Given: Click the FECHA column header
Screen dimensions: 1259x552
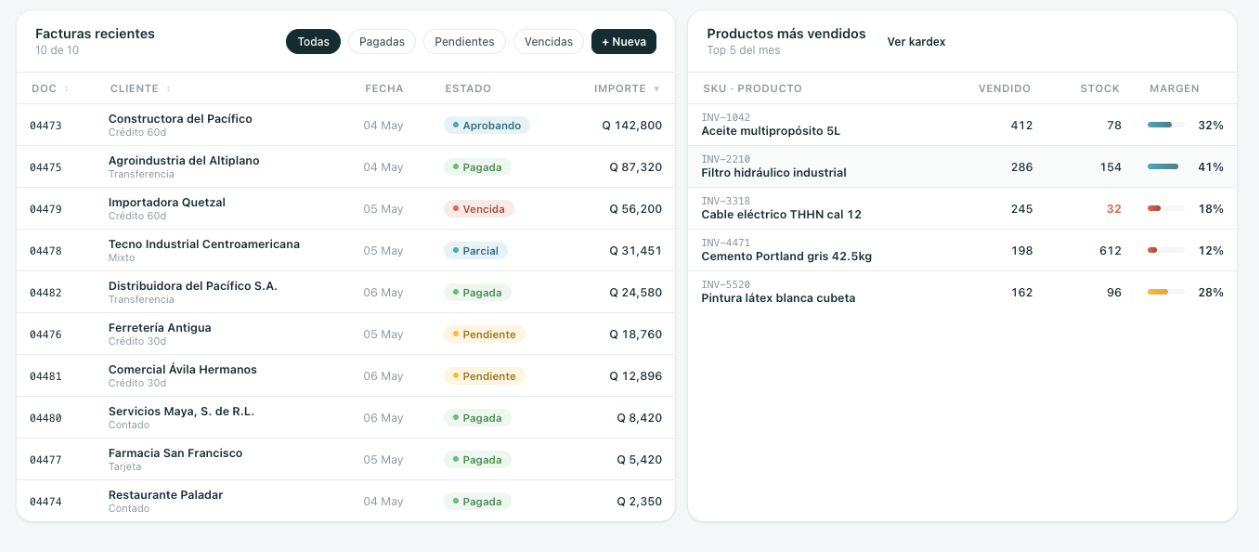Looking at the screenshot, I should click(x=384, y=89).
